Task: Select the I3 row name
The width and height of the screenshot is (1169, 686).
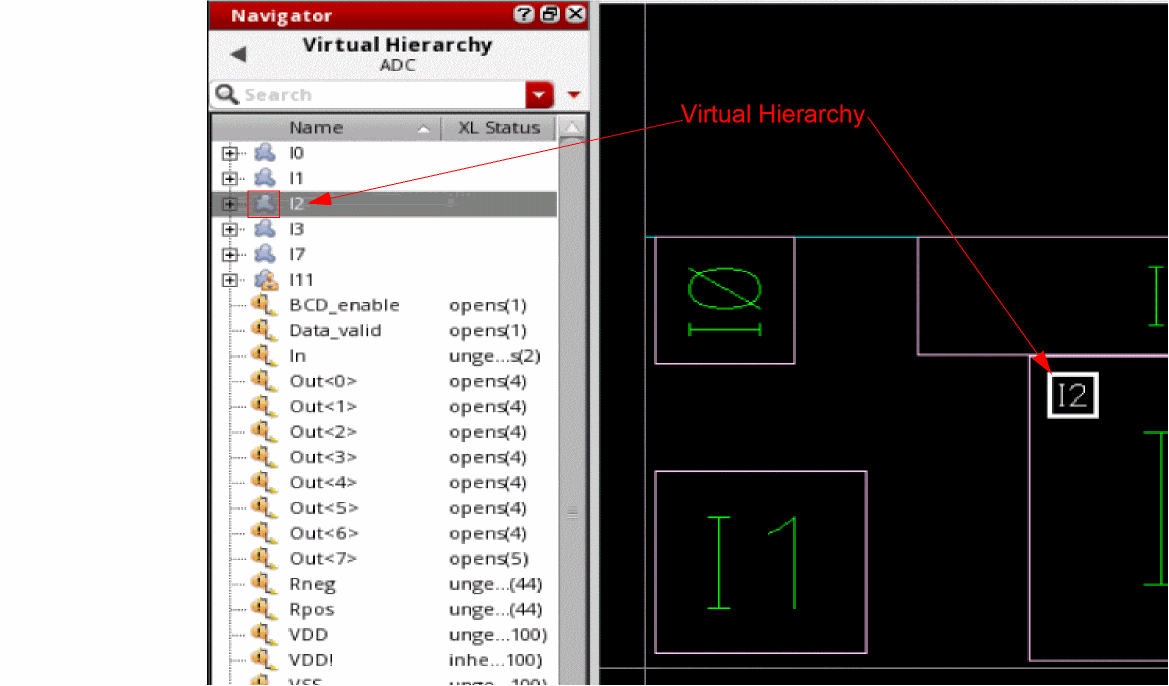Action: click(297, 230)
